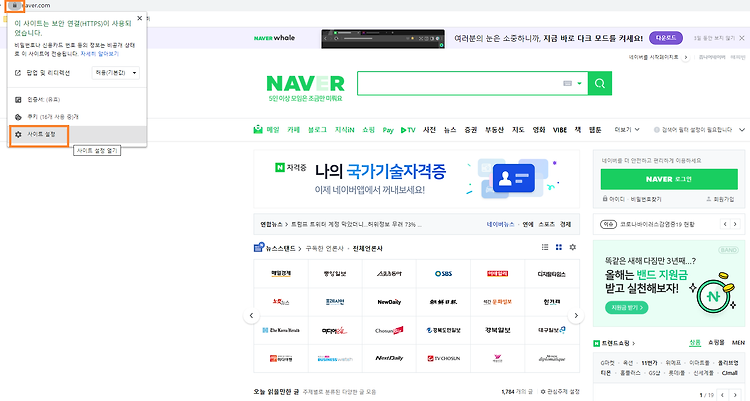750x401 pixels.
Task: Open the 회원가입 sign-up link
Action: click(x=720, y=199)
